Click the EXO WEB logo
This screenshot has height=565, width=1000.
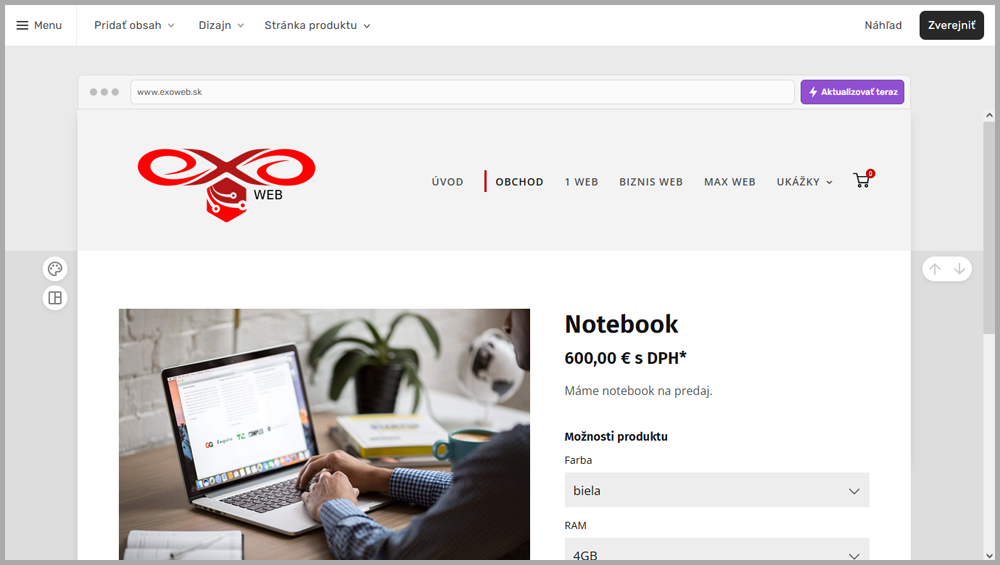(226, 183)
